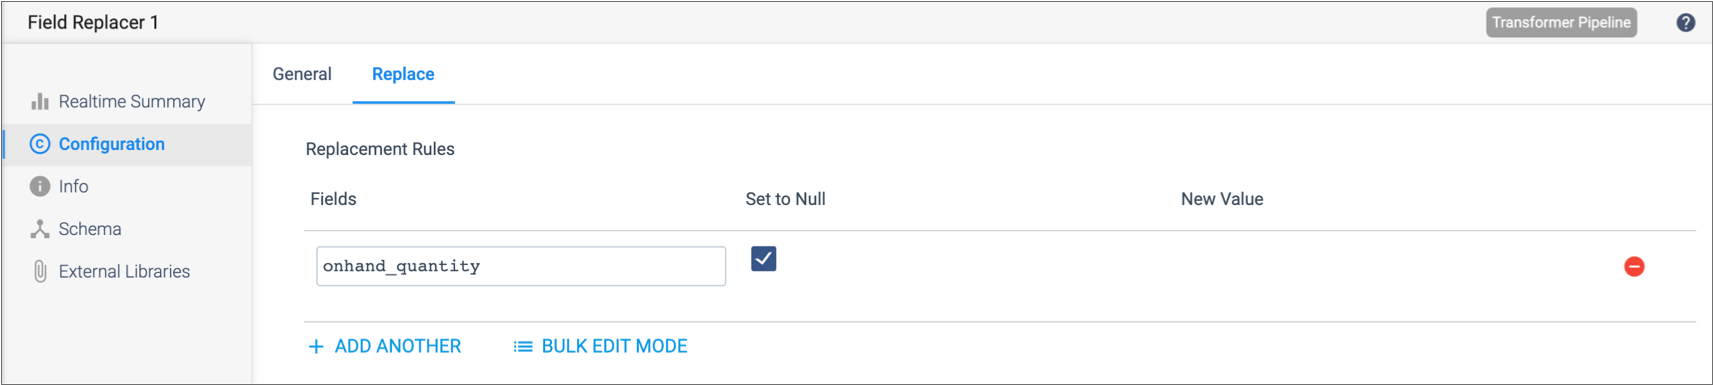Click the onhand_quantity Fields input
Image resolution: width=1713 pixels, height=385 pixels.
coord(521,266)
